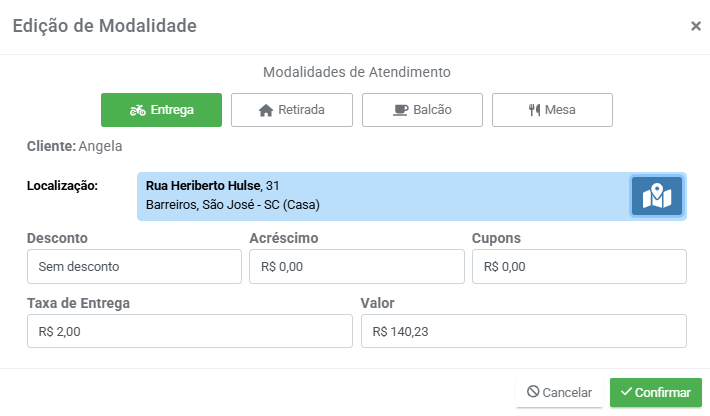Click the Rua Heriberto Hulse address box

pyautogui.click(x=380, y=196)
